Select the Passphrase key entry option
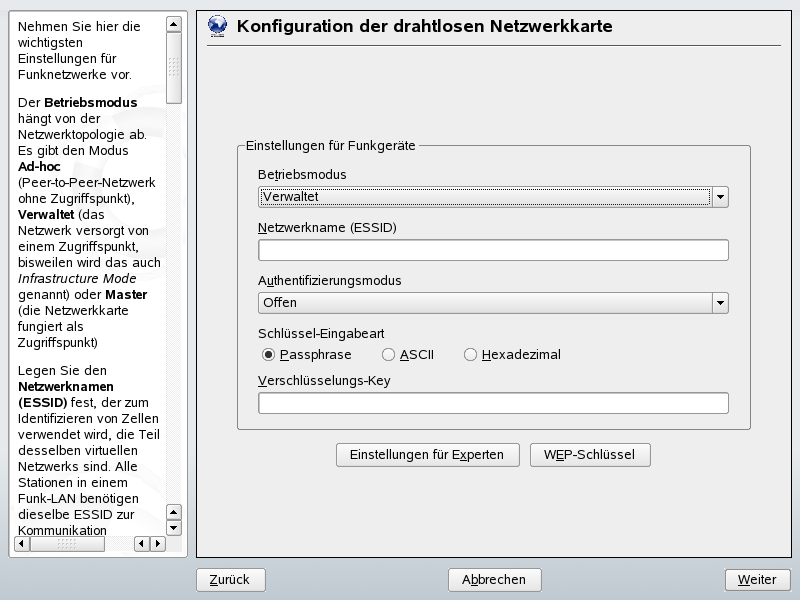This screenshot has width=800, height=600. click(266, 354)
